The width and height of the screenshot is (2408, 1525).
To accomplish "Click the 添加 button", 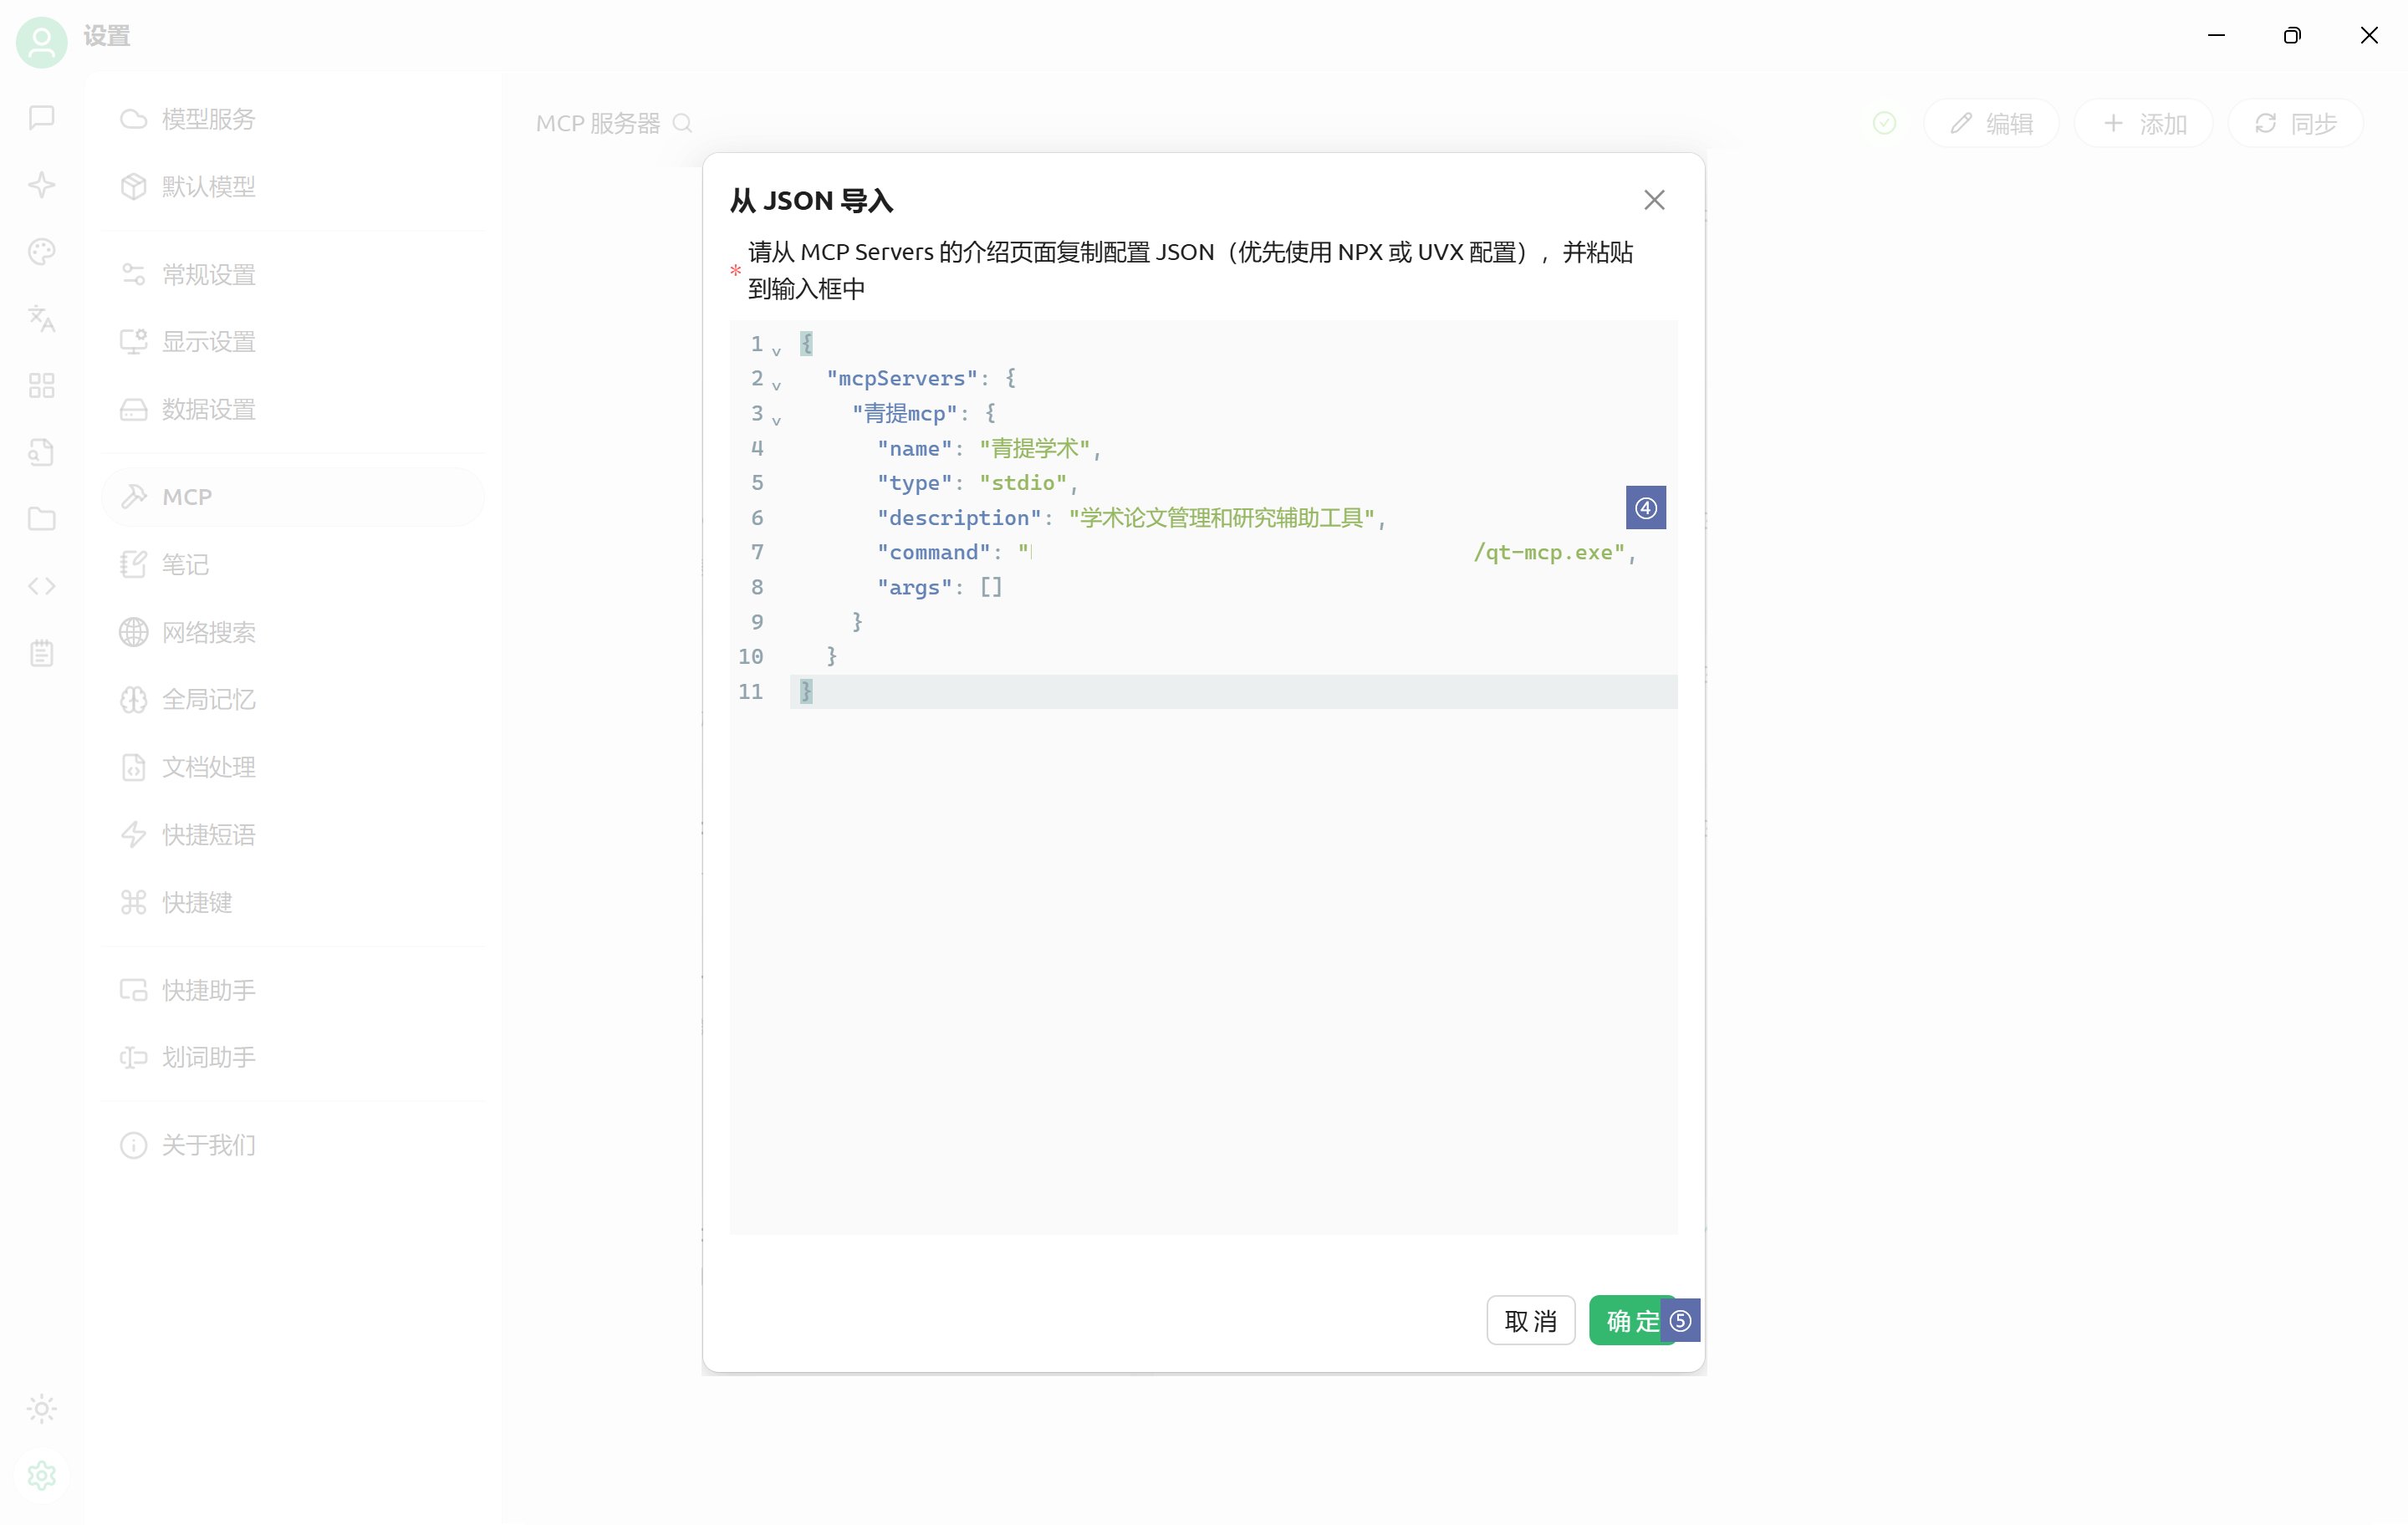I will [2143, 123].
